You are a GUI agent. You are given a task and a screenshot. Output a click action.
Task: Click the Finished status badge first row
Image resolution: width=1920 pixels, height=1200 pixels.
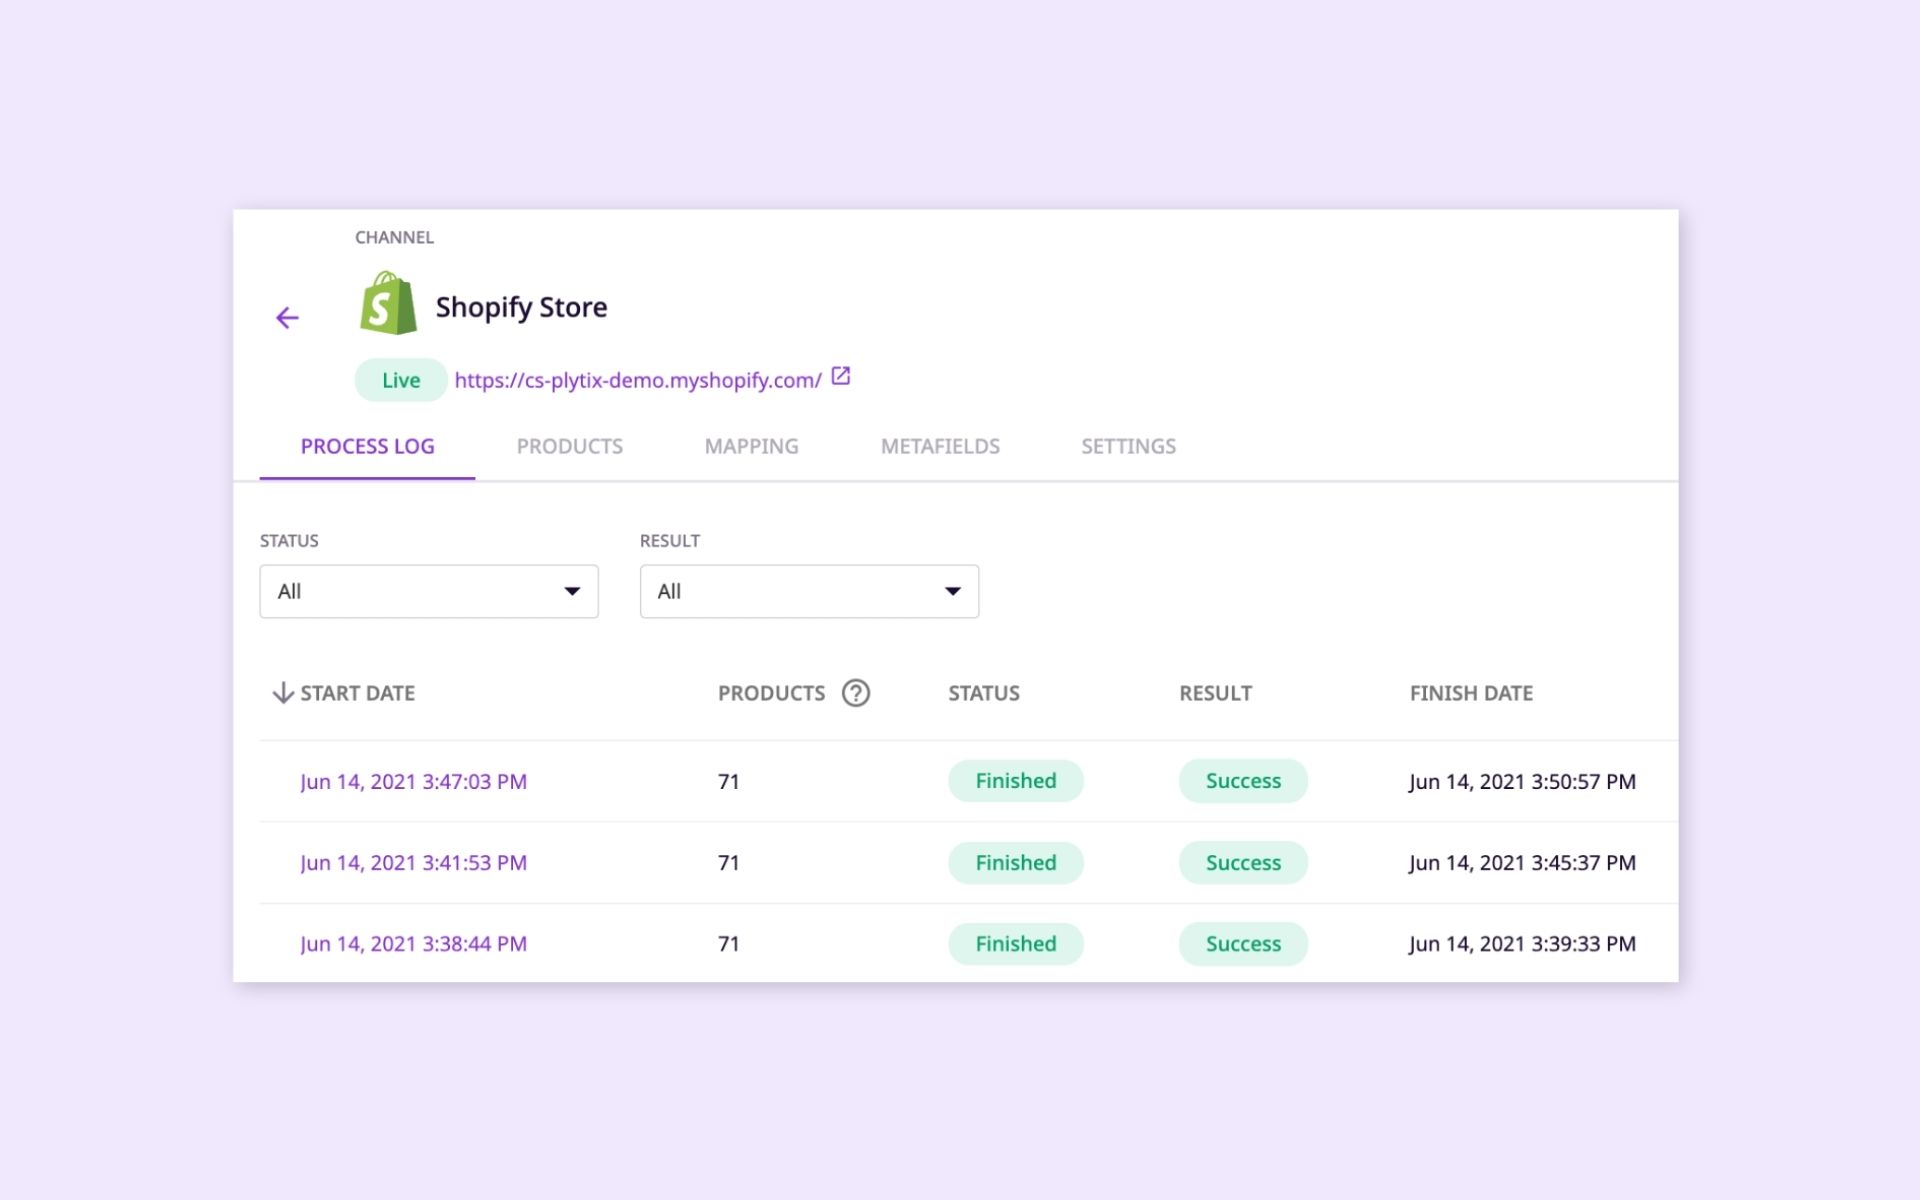point(1016,780)
